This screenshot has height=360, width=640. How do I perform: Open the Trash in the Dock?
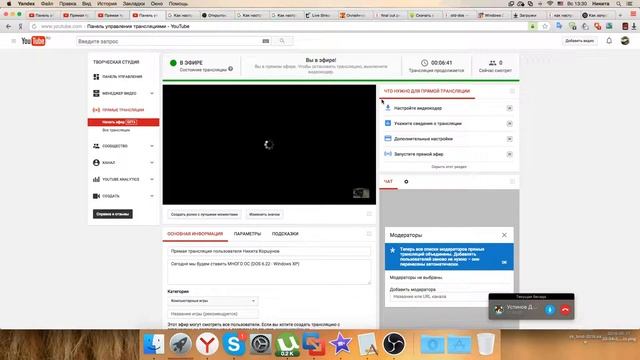486,344
